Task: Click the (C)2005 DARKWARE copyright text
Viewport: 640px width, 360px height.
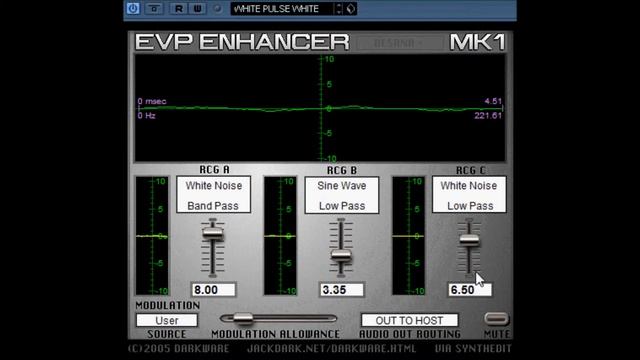Action: point(178,349)
